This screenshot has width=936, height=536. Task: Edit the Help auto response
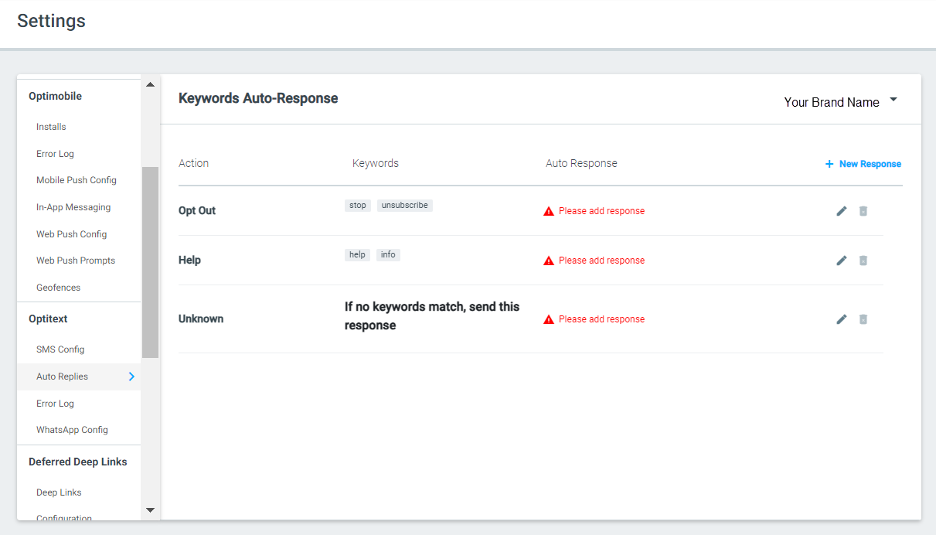click(x=841, y=260)
